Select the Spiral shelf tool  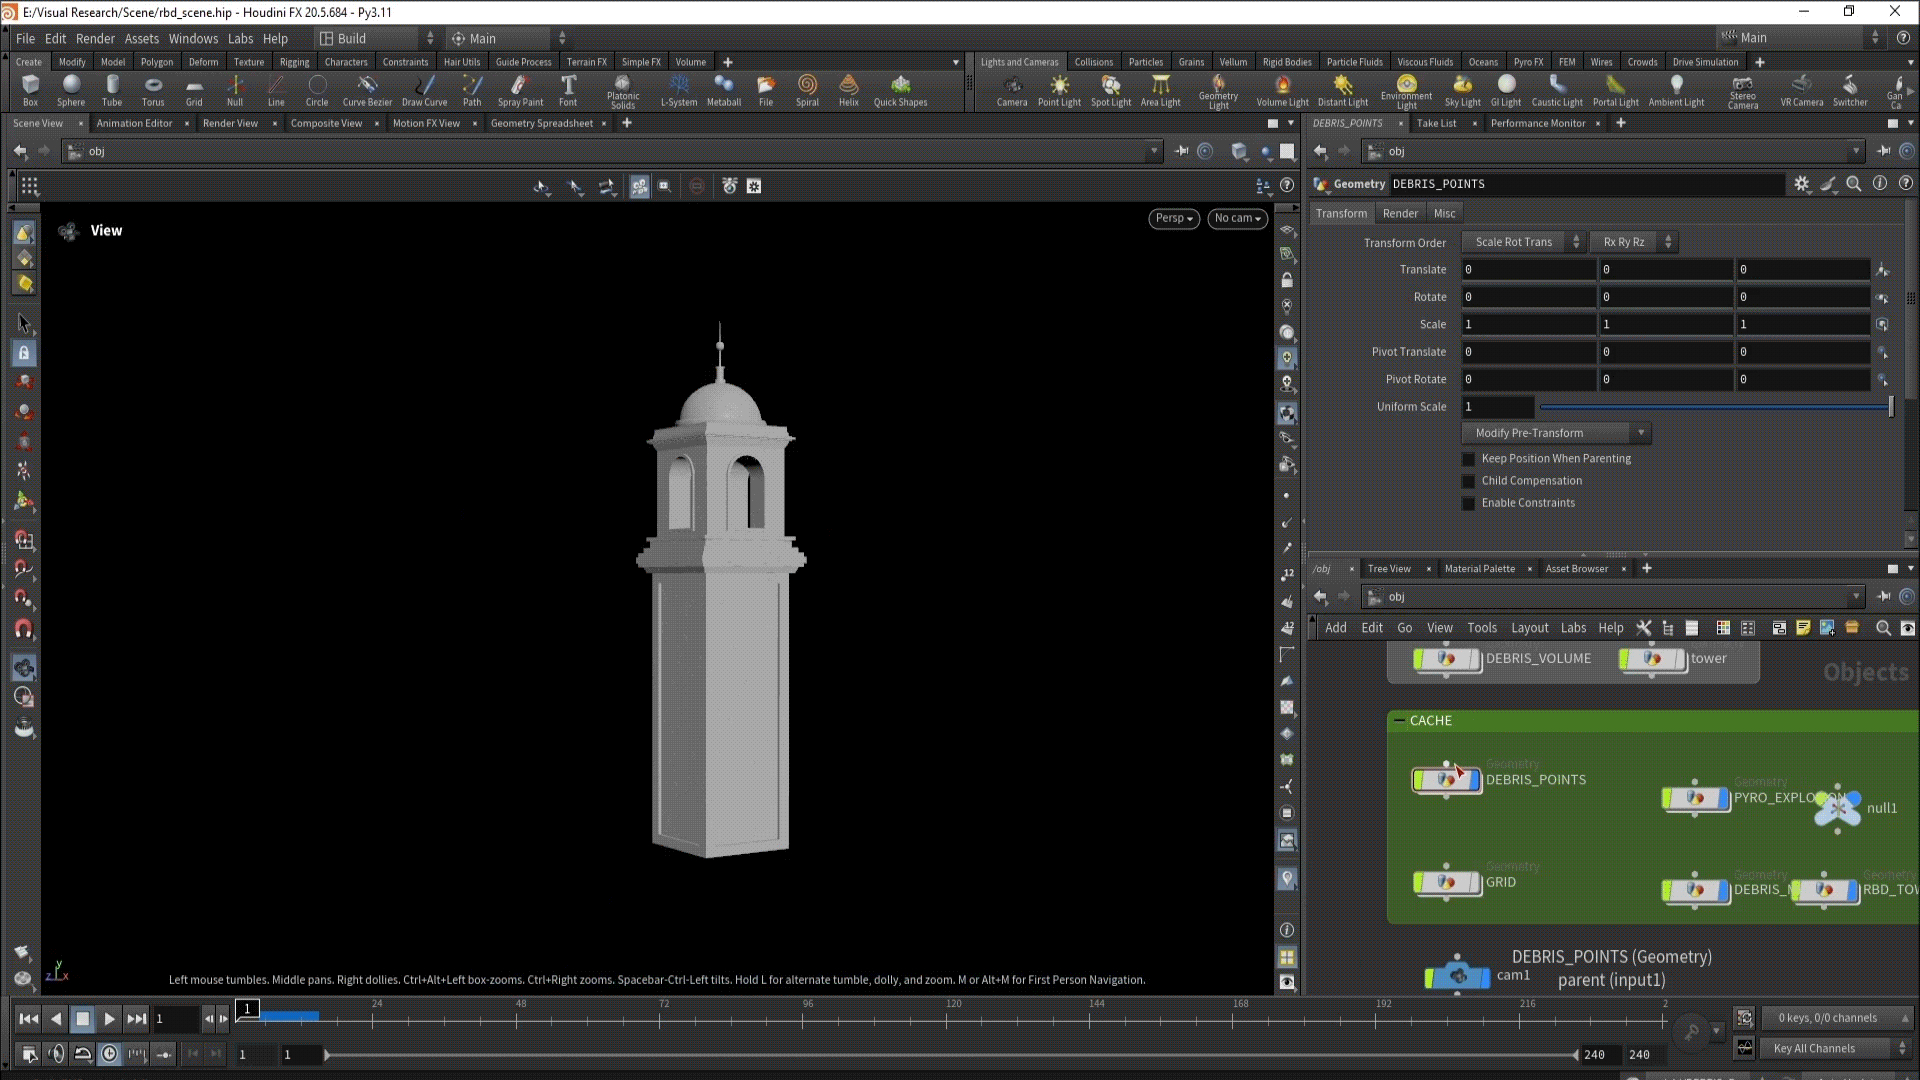point(806,89)
